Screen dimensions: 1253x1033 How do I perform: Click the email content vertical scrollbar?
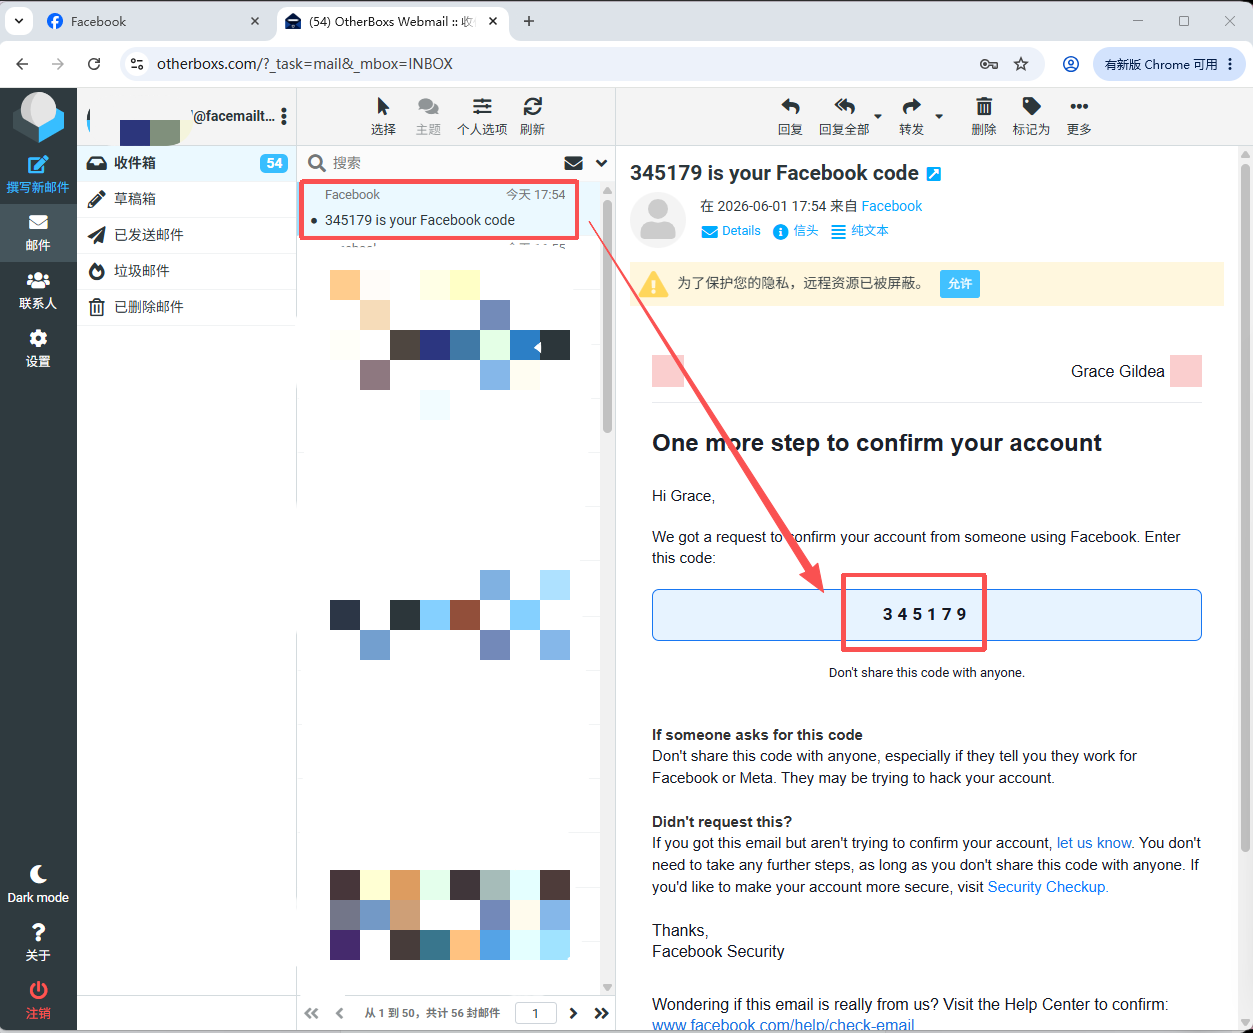click(x=1245, y=507)
